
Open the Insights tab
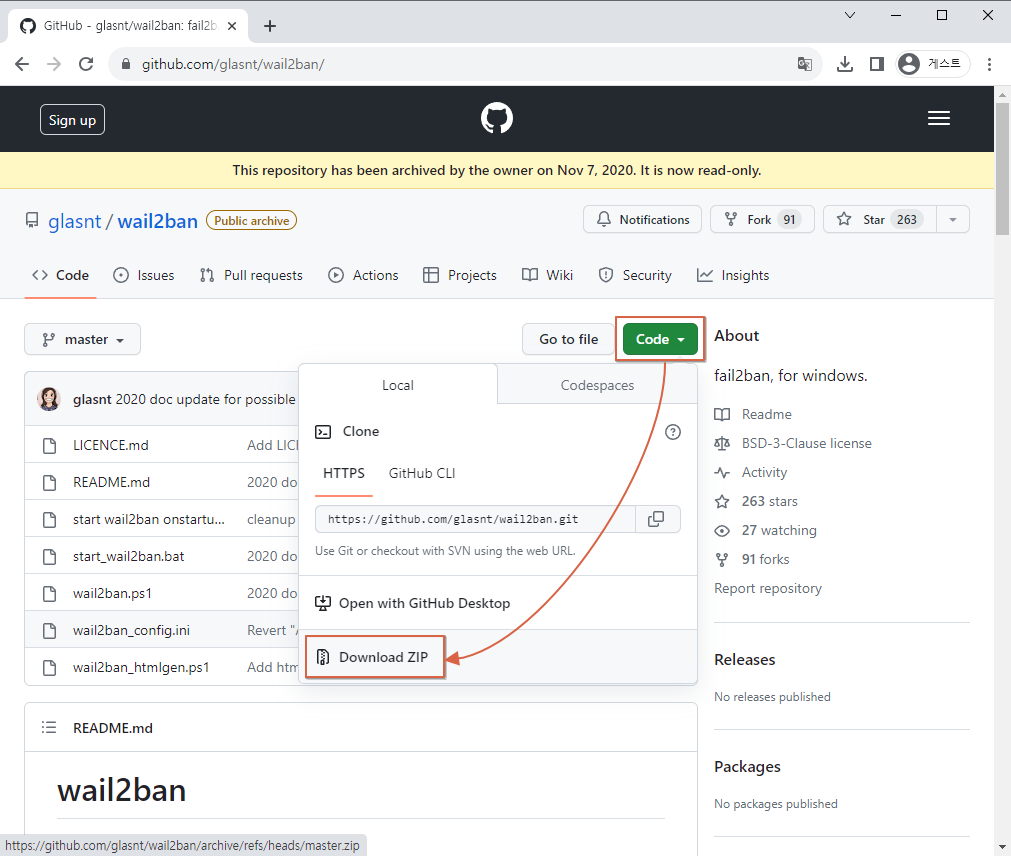coord(733,276)
